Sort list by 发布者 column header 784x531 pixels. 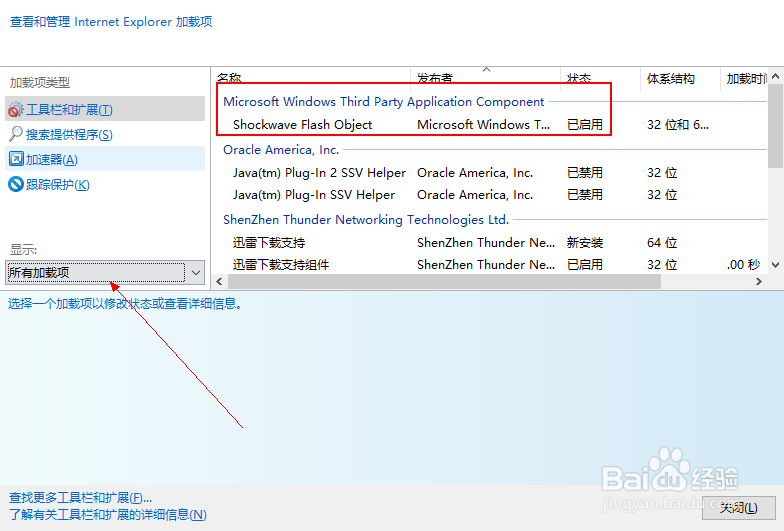[486, 78]
